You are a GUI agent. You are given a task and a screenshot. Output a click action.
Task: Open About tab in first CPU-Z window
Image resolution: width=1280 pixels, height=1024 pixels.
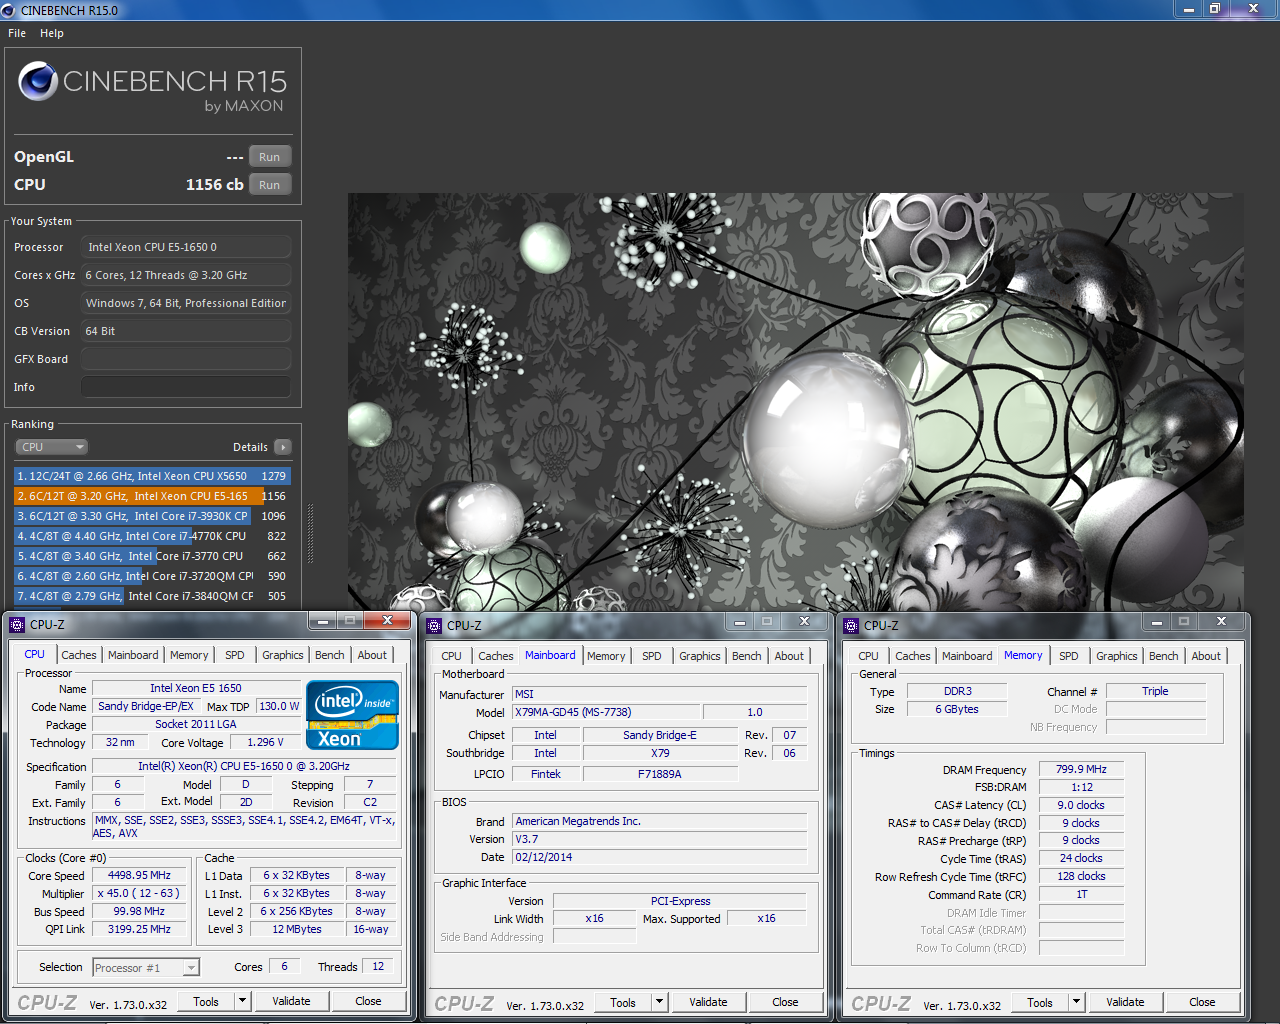pos(372,655)
